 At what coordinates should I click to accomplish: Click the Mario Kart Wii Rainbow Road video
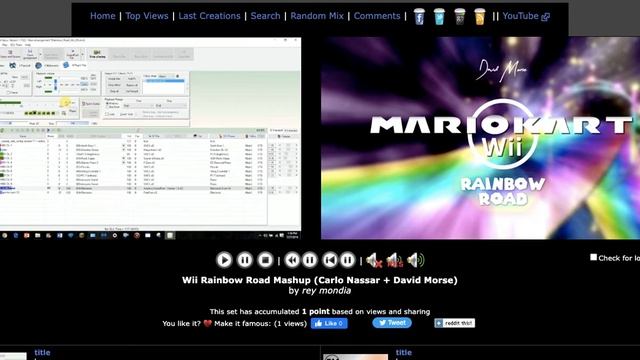click(480, 138)
